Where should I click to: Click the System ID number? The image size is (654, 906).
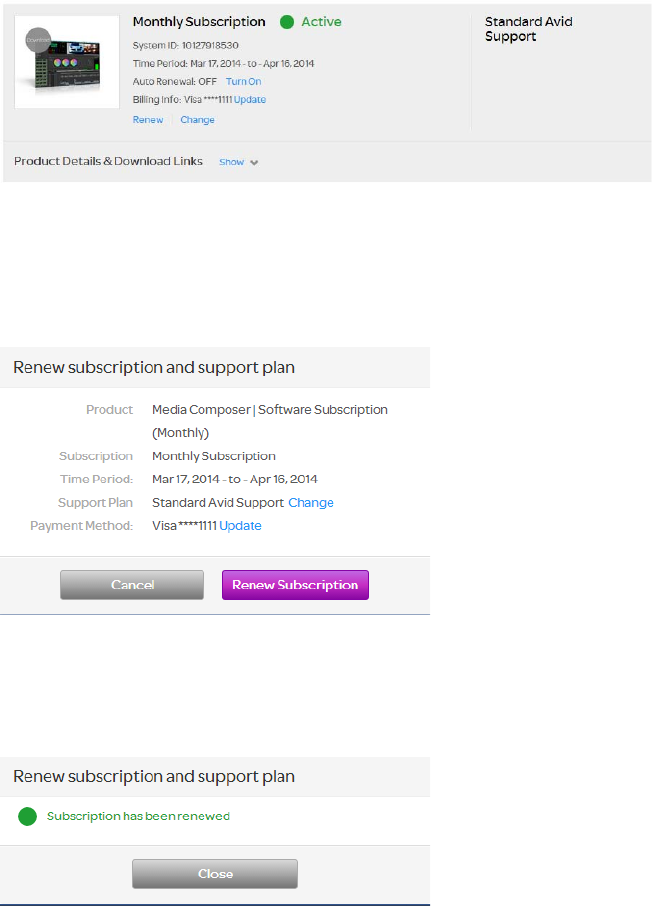pos(210,46)
